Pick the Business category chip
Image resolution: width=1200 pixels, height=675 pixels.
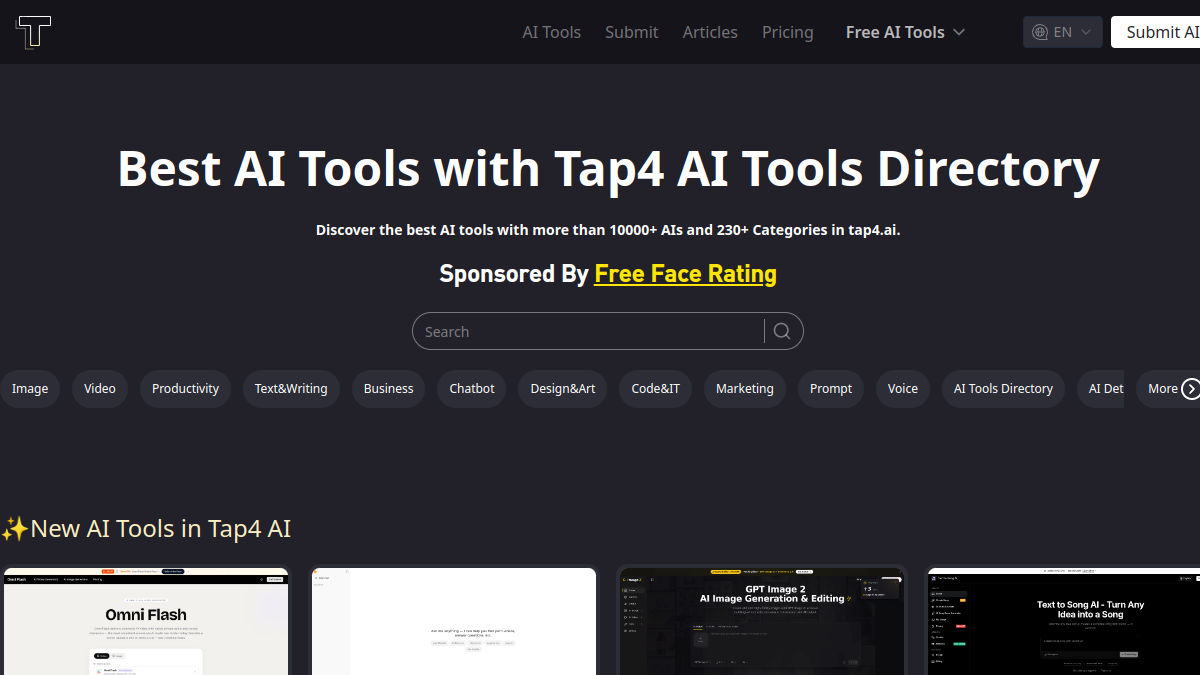coord(389,389)
